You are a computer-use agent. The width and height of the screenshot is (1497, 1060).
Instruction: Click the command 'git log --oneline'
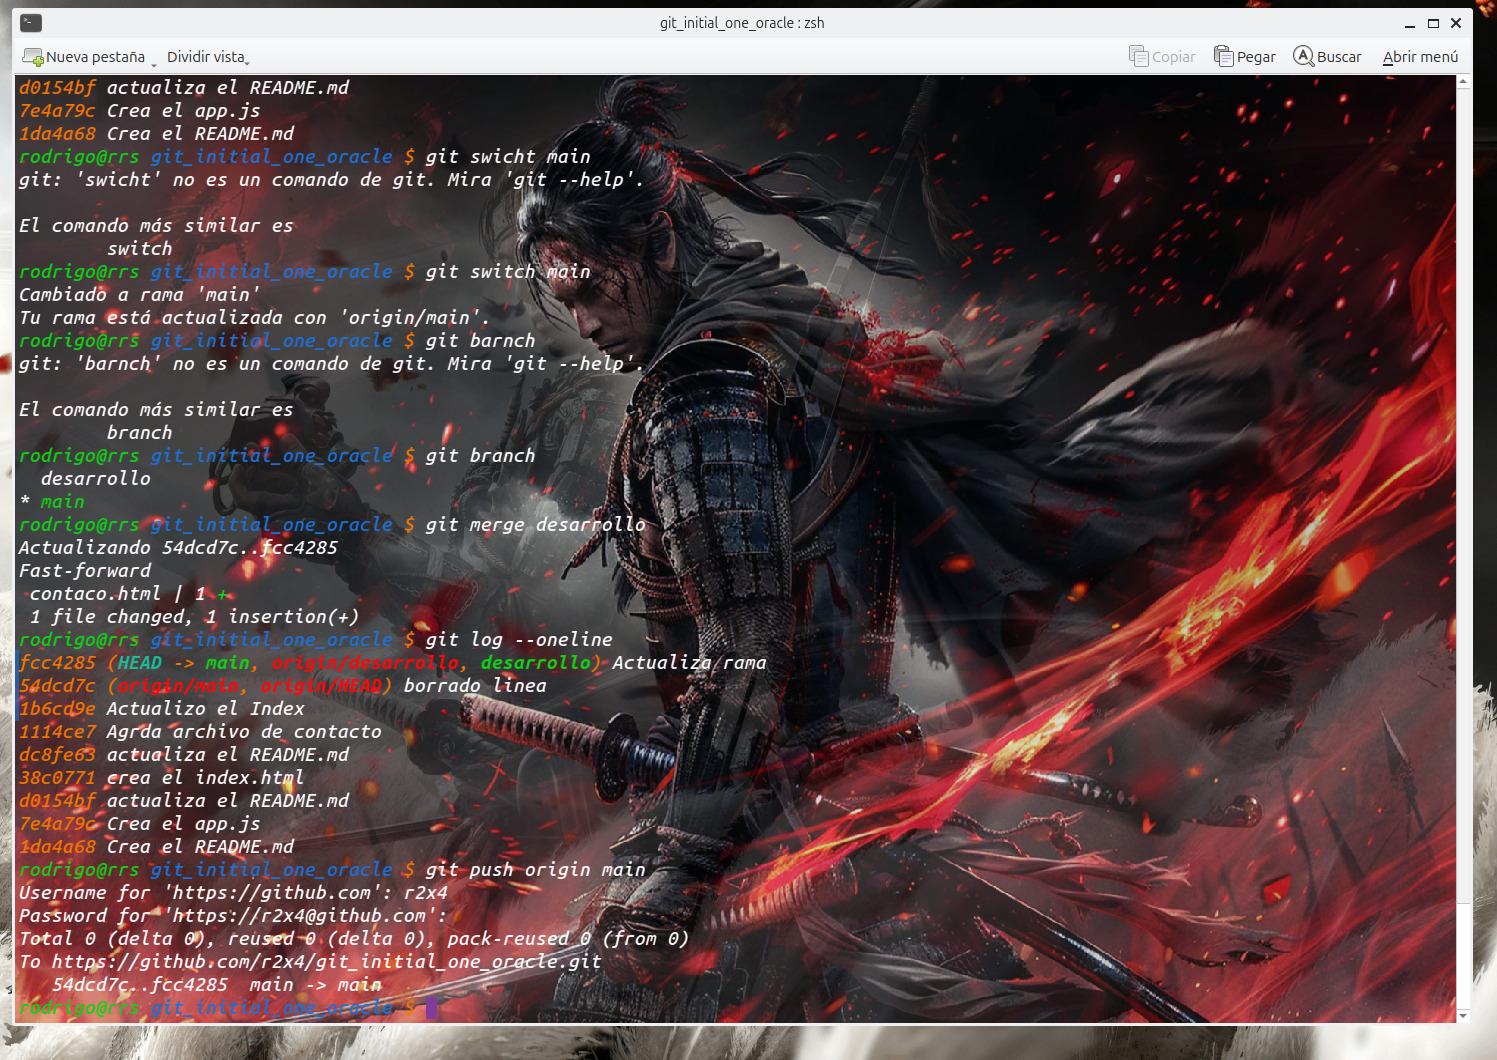(x=519, y=640)
